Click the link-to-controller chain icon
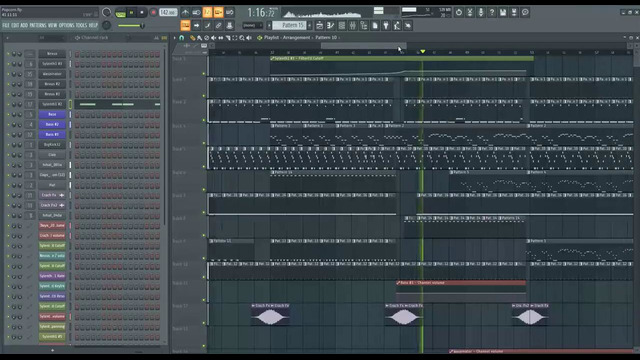 click(x=218, y=26)
